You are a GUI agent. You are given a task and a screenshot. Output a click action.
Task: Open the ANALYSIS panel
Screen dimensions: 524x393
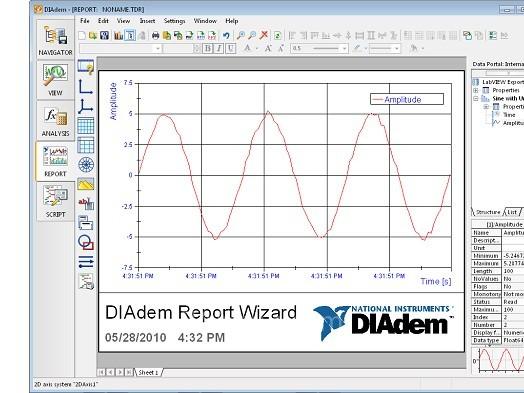point(55,121)
